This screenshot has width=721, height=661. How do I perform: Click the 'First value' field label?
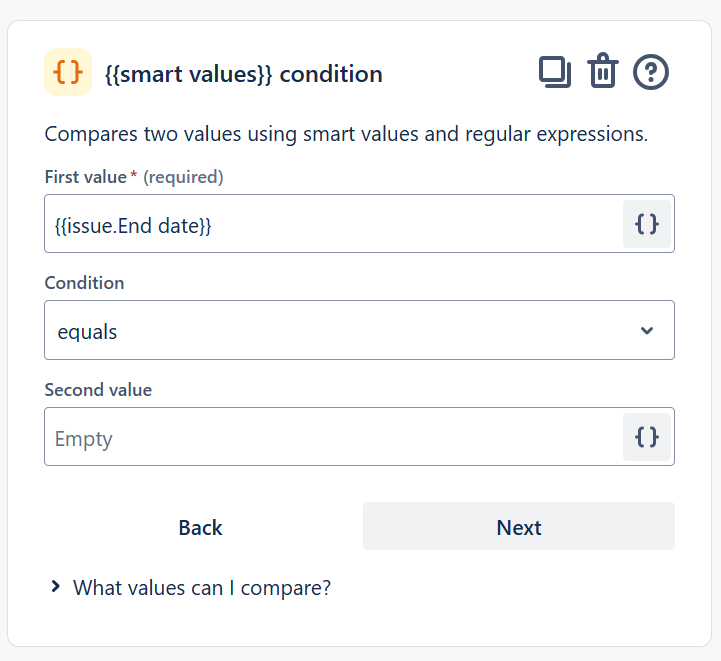point(85,177)
